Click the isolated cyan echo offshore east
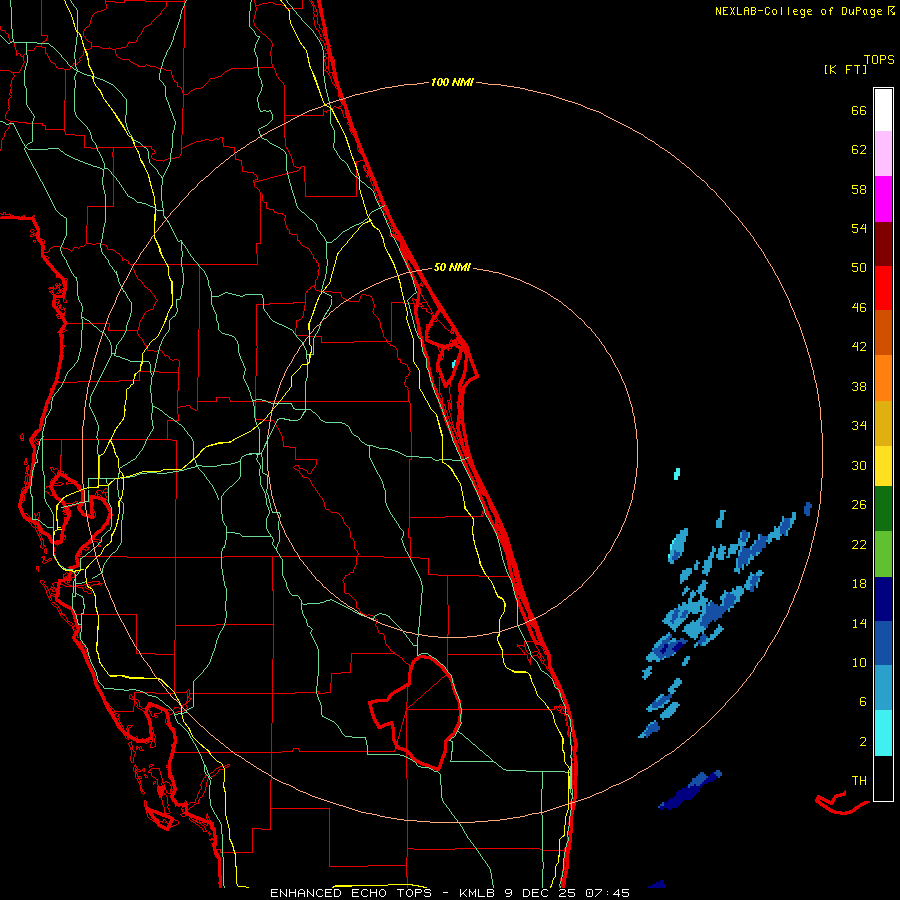Image resolution: width=900 pixels, height=900 pixels. (x=677, y=474)
